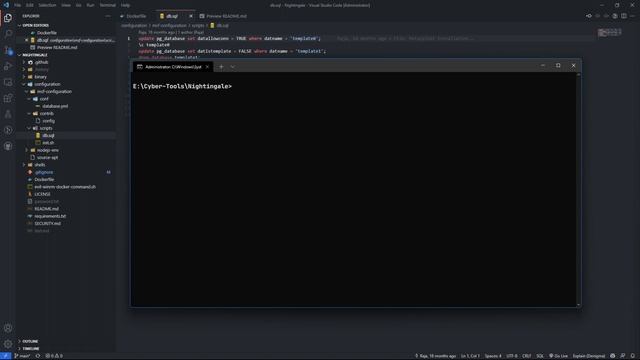Viewport: 640px width, 360px height.
Task: Select Preview README.md in Open Editors
Action: pos(57,47)
